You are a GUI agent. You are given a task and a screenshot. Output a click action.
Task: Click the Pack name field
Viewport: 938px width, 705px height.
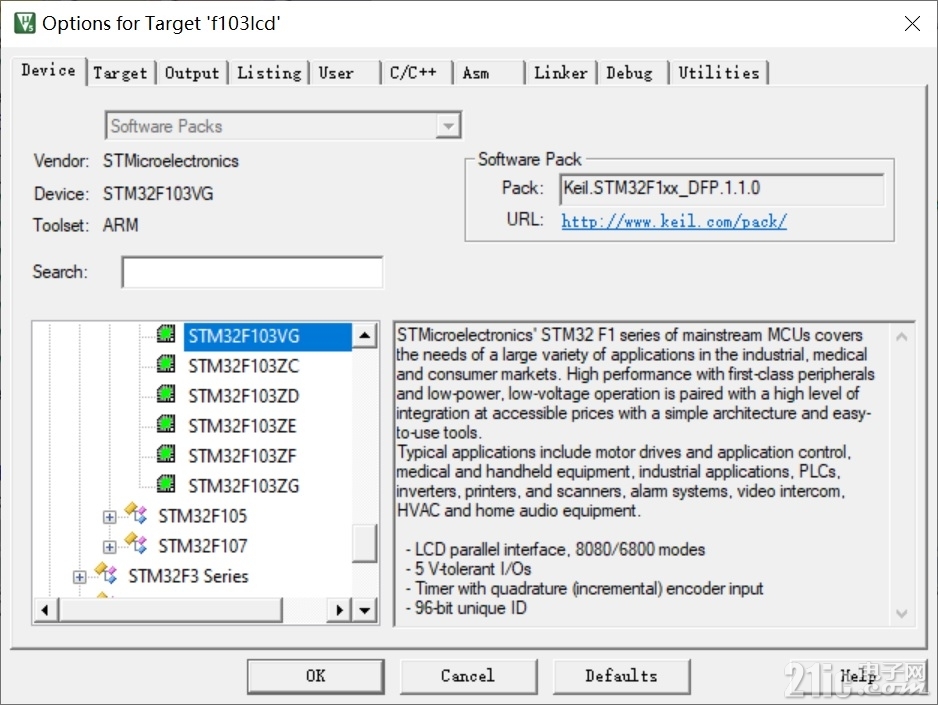click(721, 189)
